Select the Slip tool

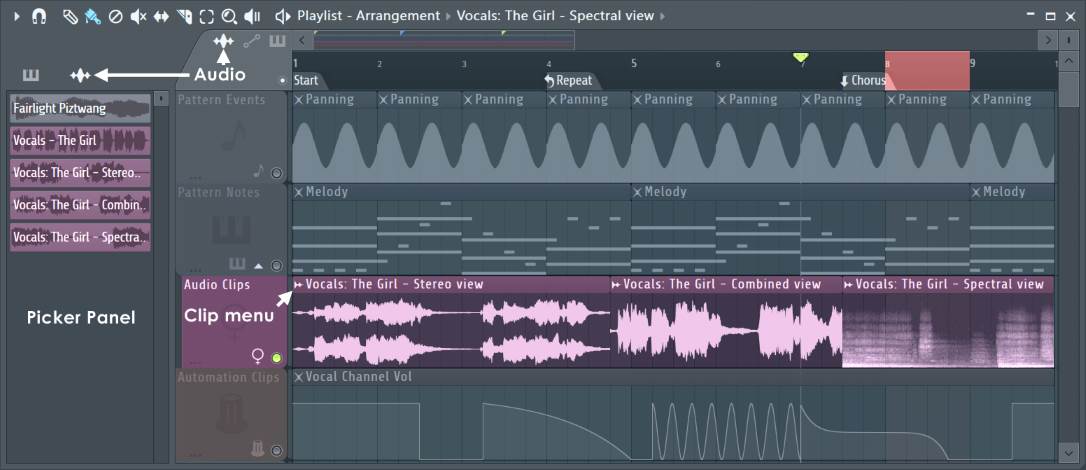[x=161, y=16]
